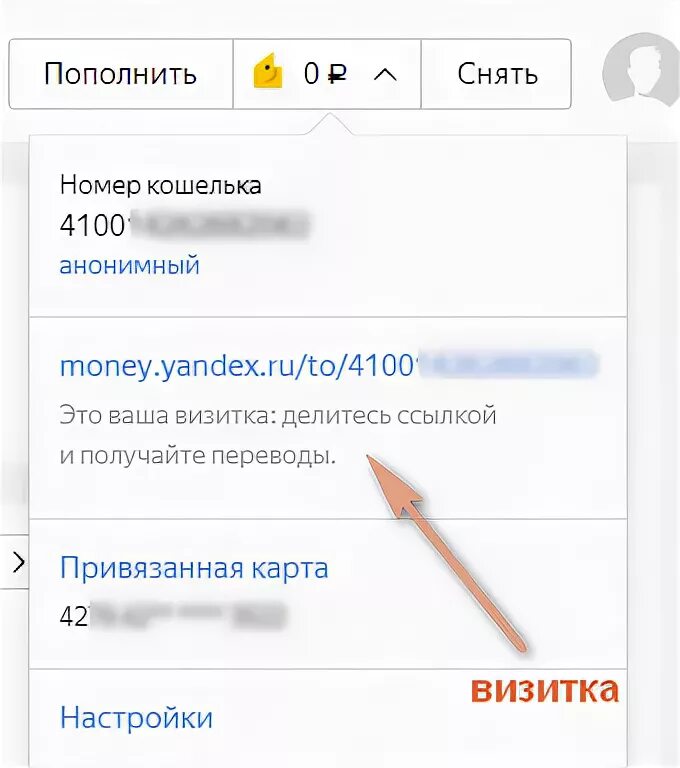Image resolution: width=680 pixels, height=768 pixels.
Task: Open Настройки in the wallet menu
Action: tap(136, 718)
